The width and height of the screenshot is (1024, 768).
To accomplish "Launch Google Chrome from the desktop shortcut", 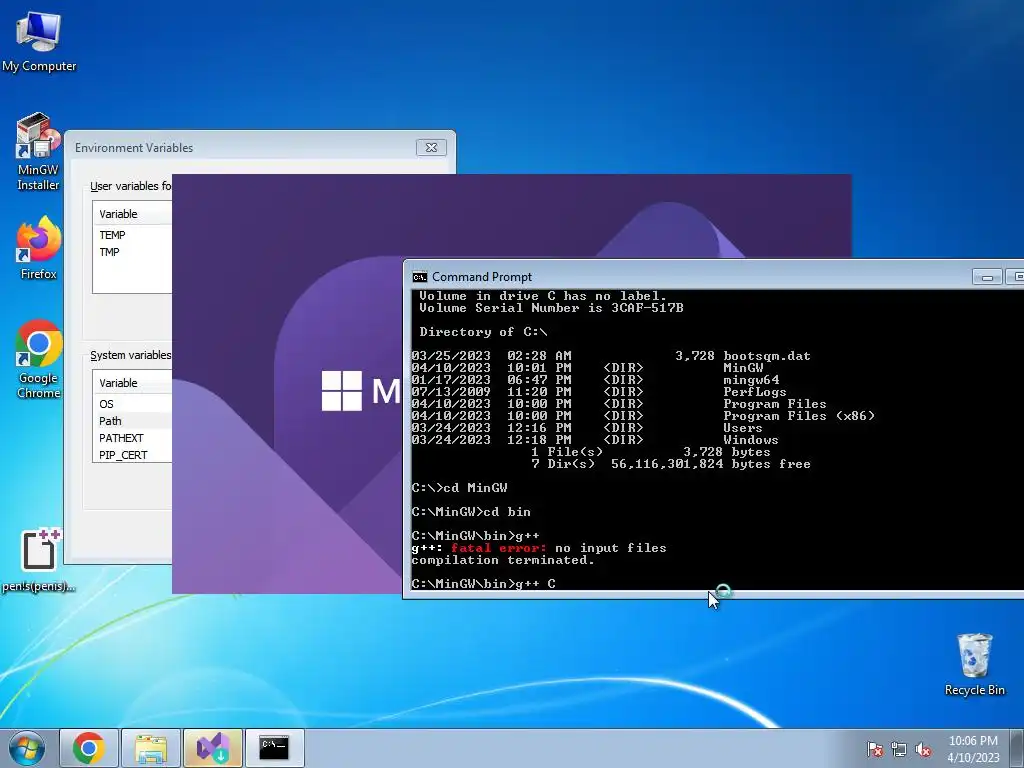I will pos(39,359).
